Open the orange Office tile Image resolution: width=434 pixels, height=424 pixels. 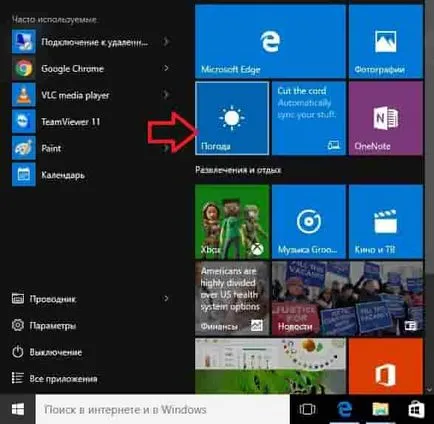click(386, 366)
